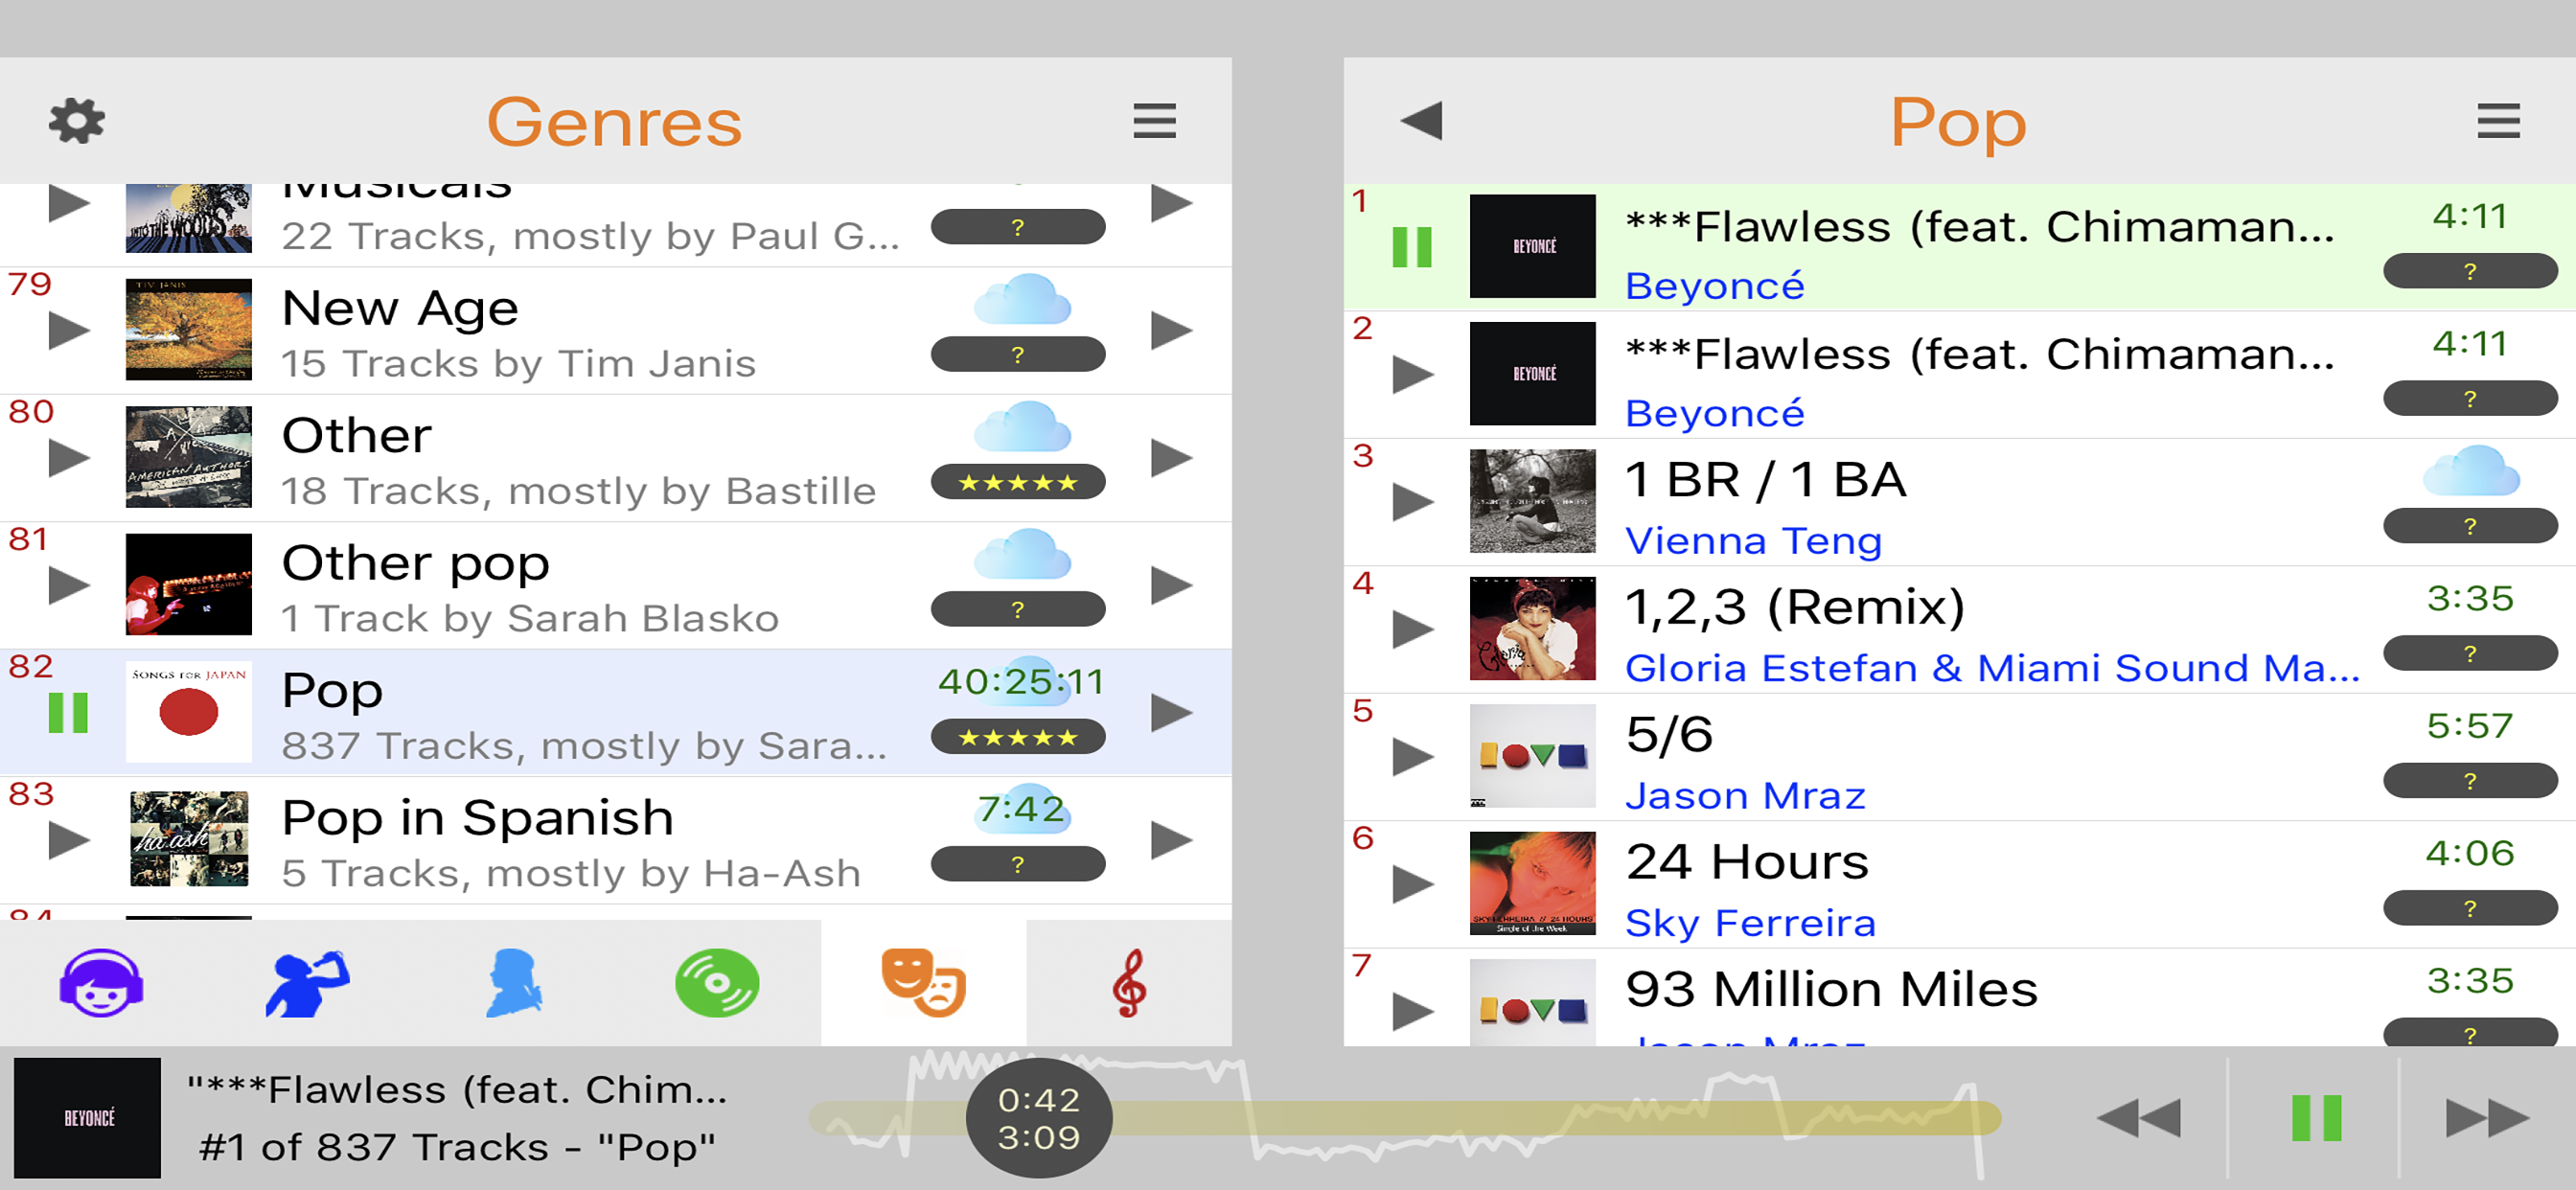Open Vienna Teng artist link

[x=1753, y=541]
